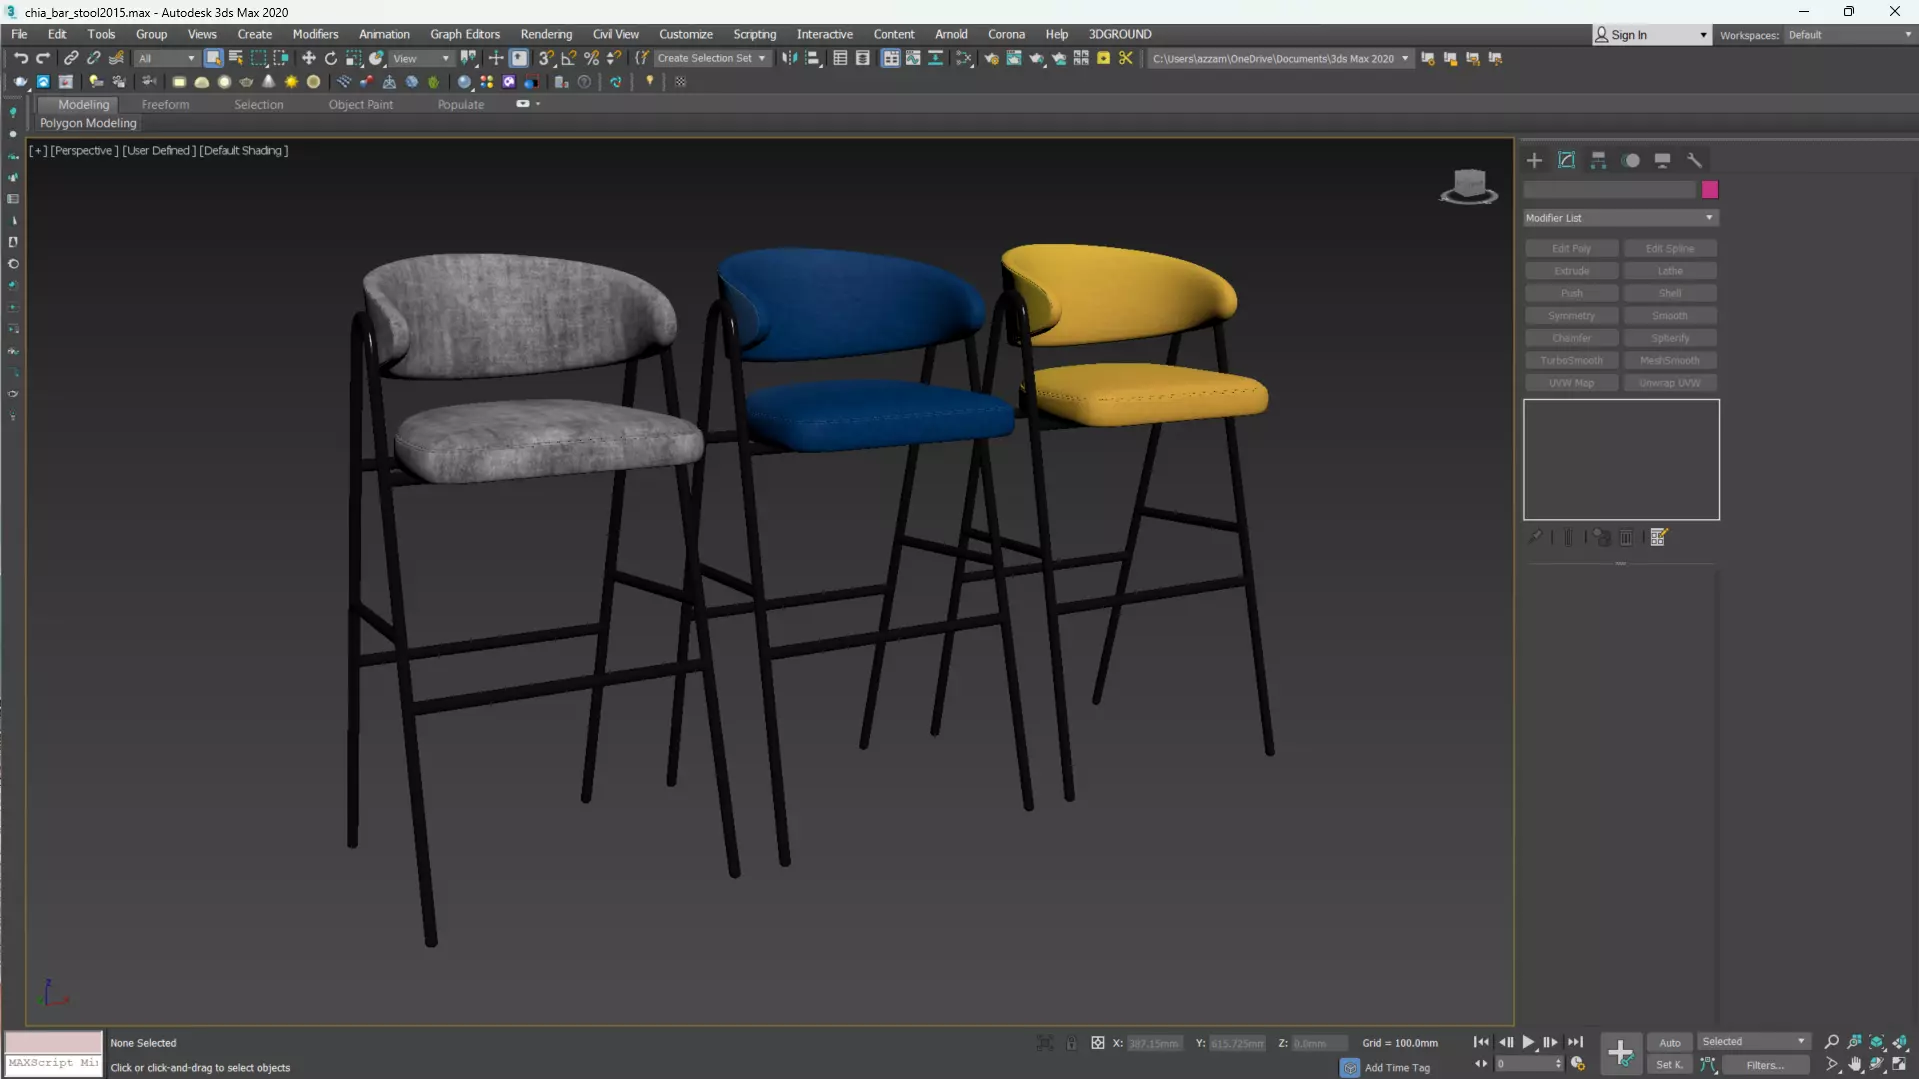Switch to the Create command panel
Screen dimensions: 1919x1079
tap(1534, 160)
